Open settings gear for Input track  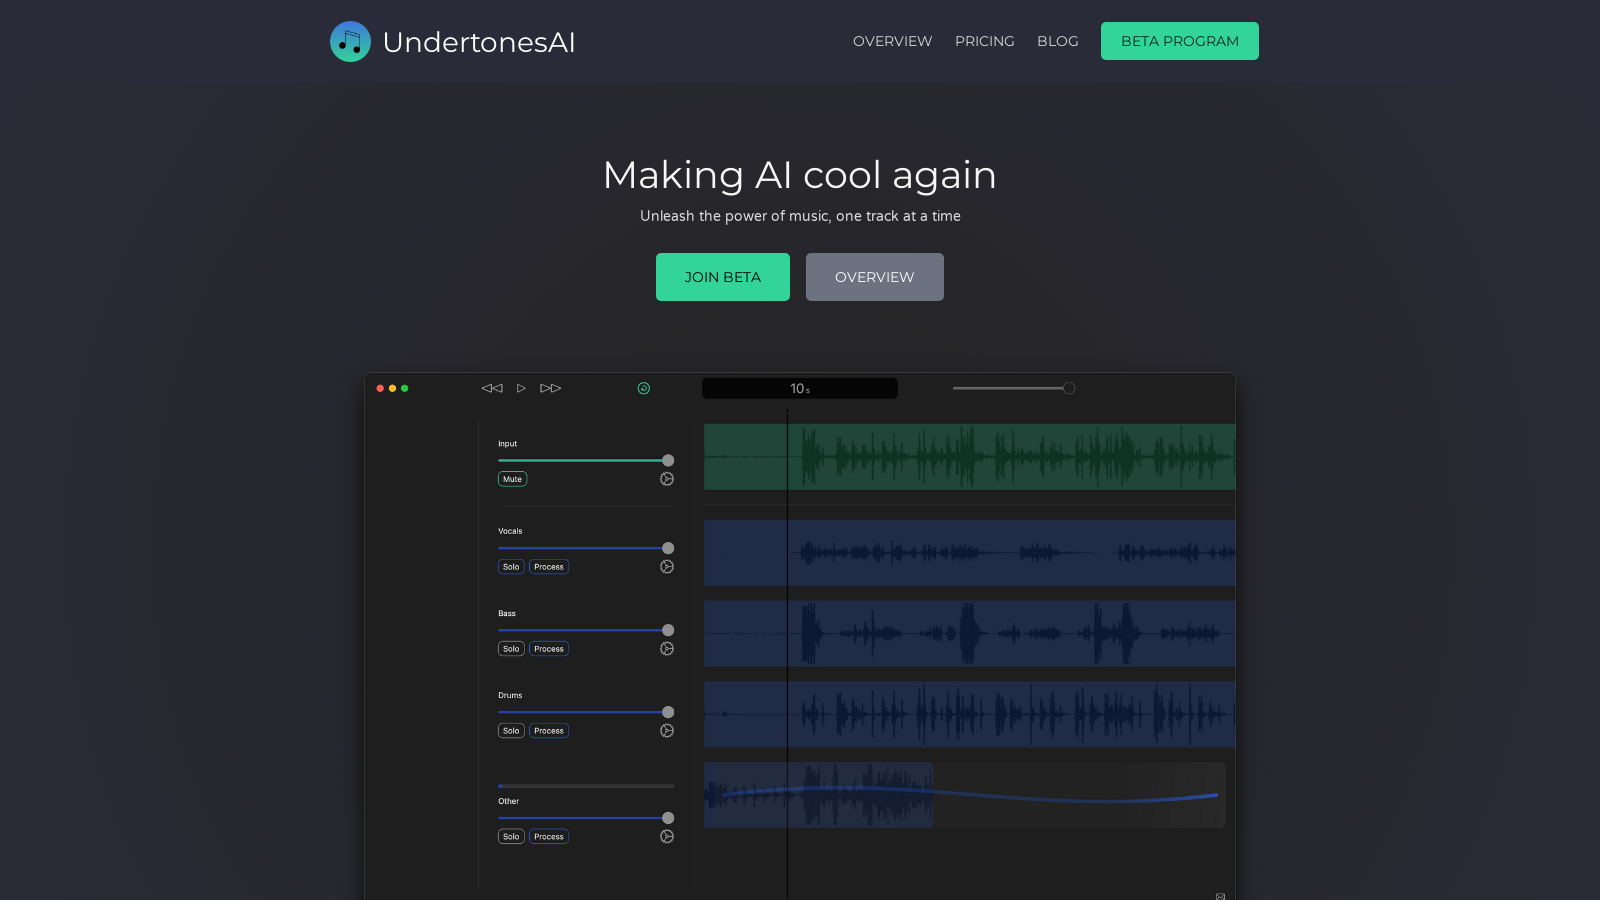pyautogui.click(x=667, y=479)
